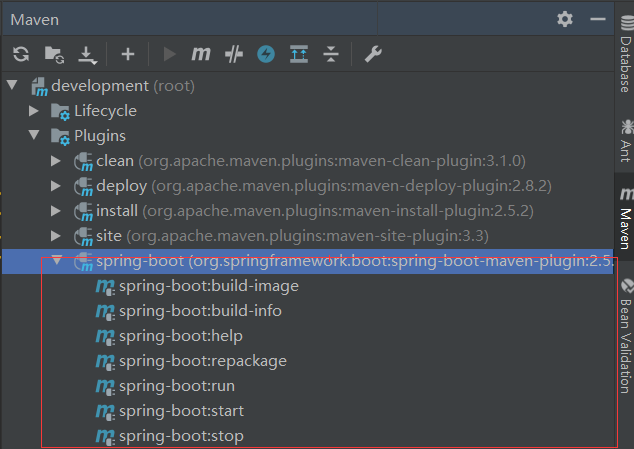Screen dimensions: 634x449
Task: Expand the Lifecycle node
Action: click(34, 110)
